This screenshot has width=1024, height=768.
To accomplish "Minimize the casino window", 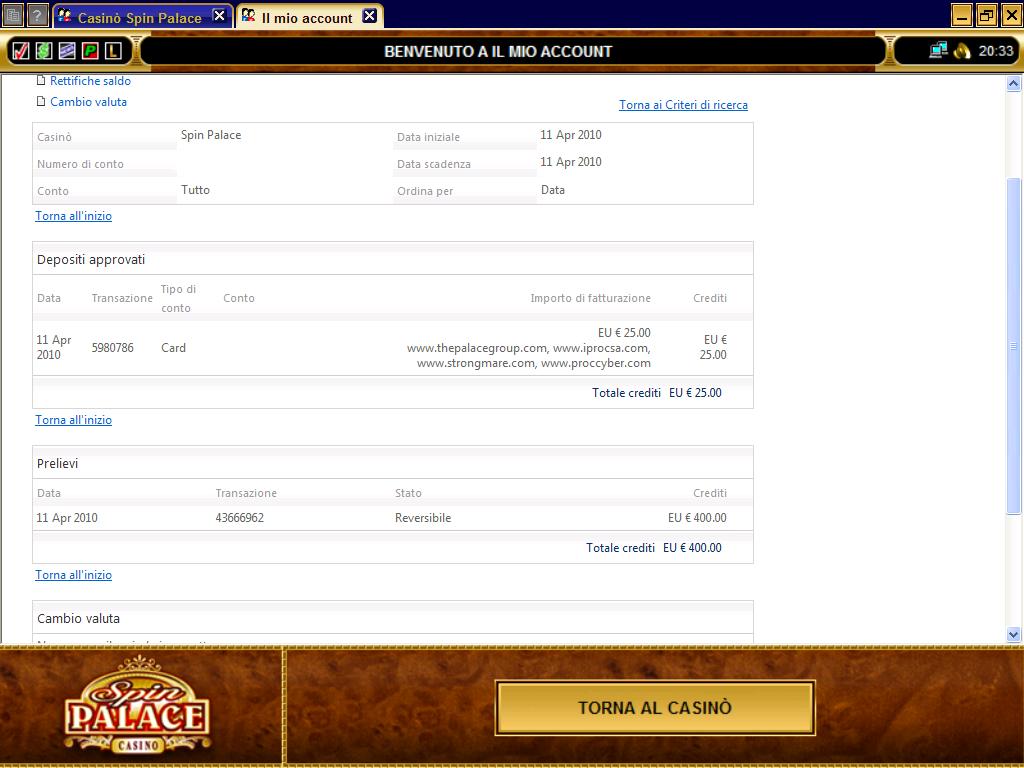I will [x=961, y=14].
